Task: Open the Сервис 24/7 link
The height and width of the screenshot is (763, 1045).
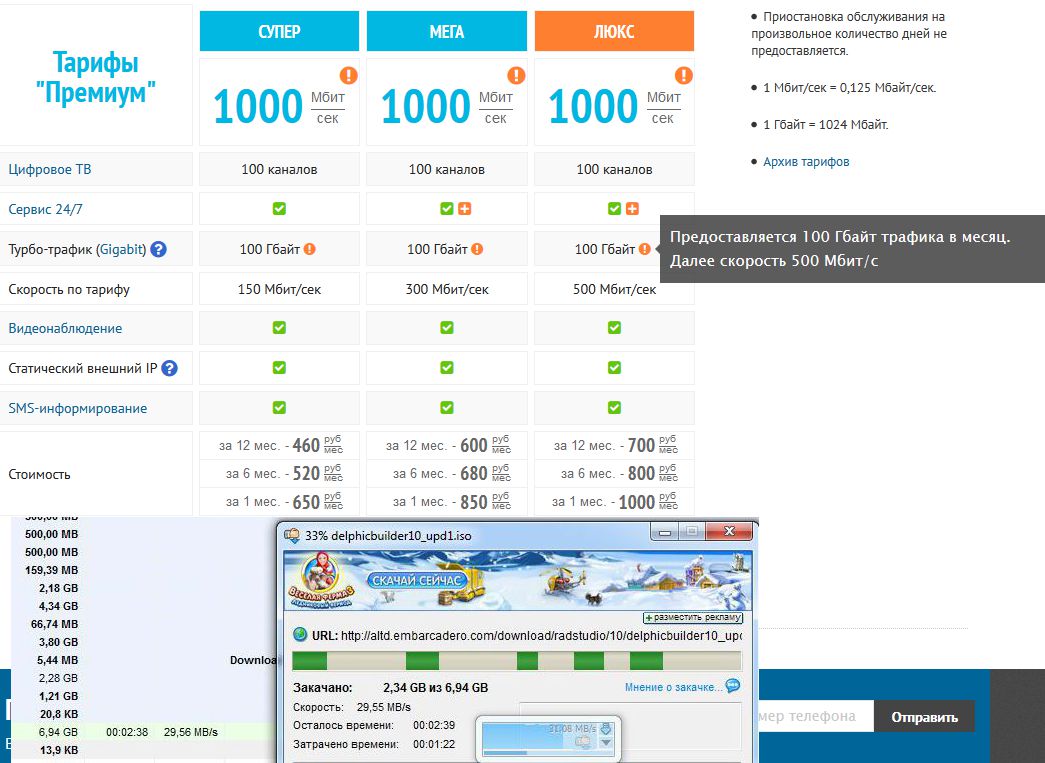Action: (x=45, y=209)
